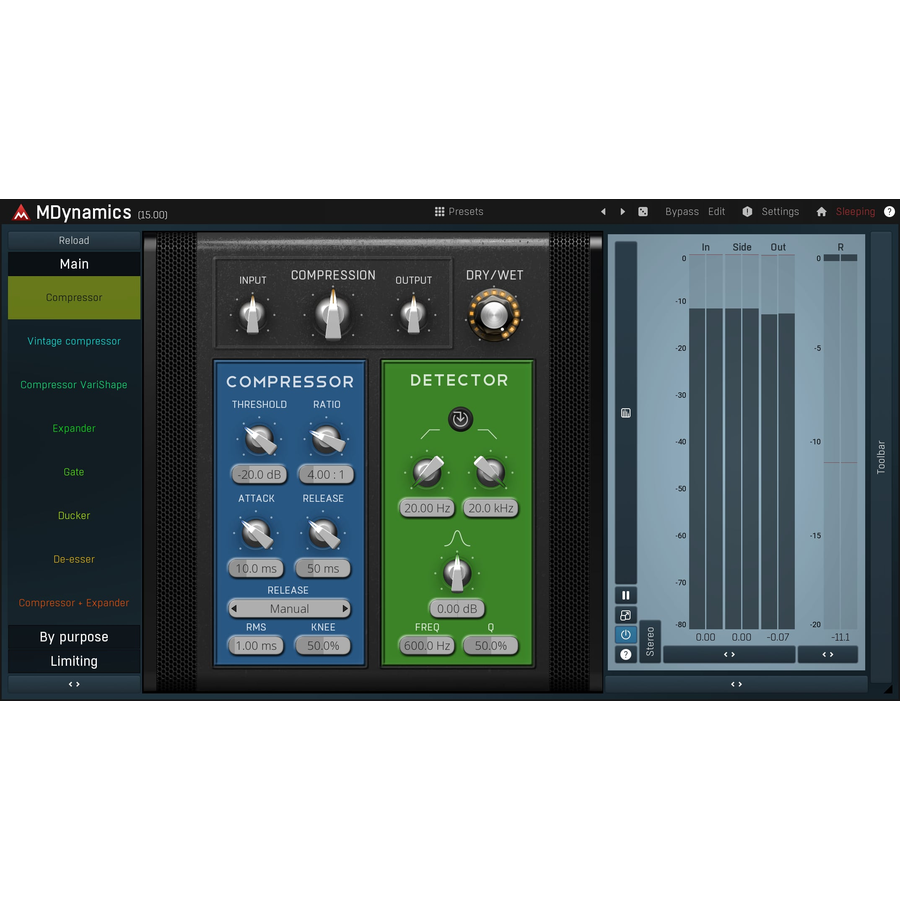
Task: Click the home icon
Action: [821, 212]
